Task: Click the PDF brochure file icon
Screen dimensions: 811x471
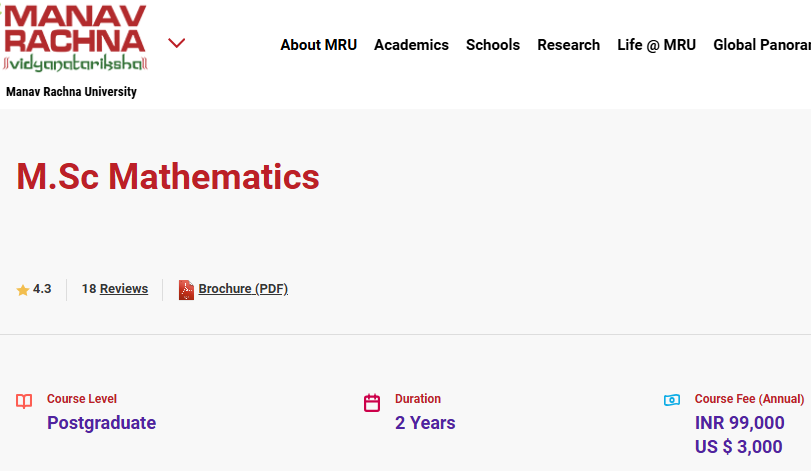Action: pos(186,290)
